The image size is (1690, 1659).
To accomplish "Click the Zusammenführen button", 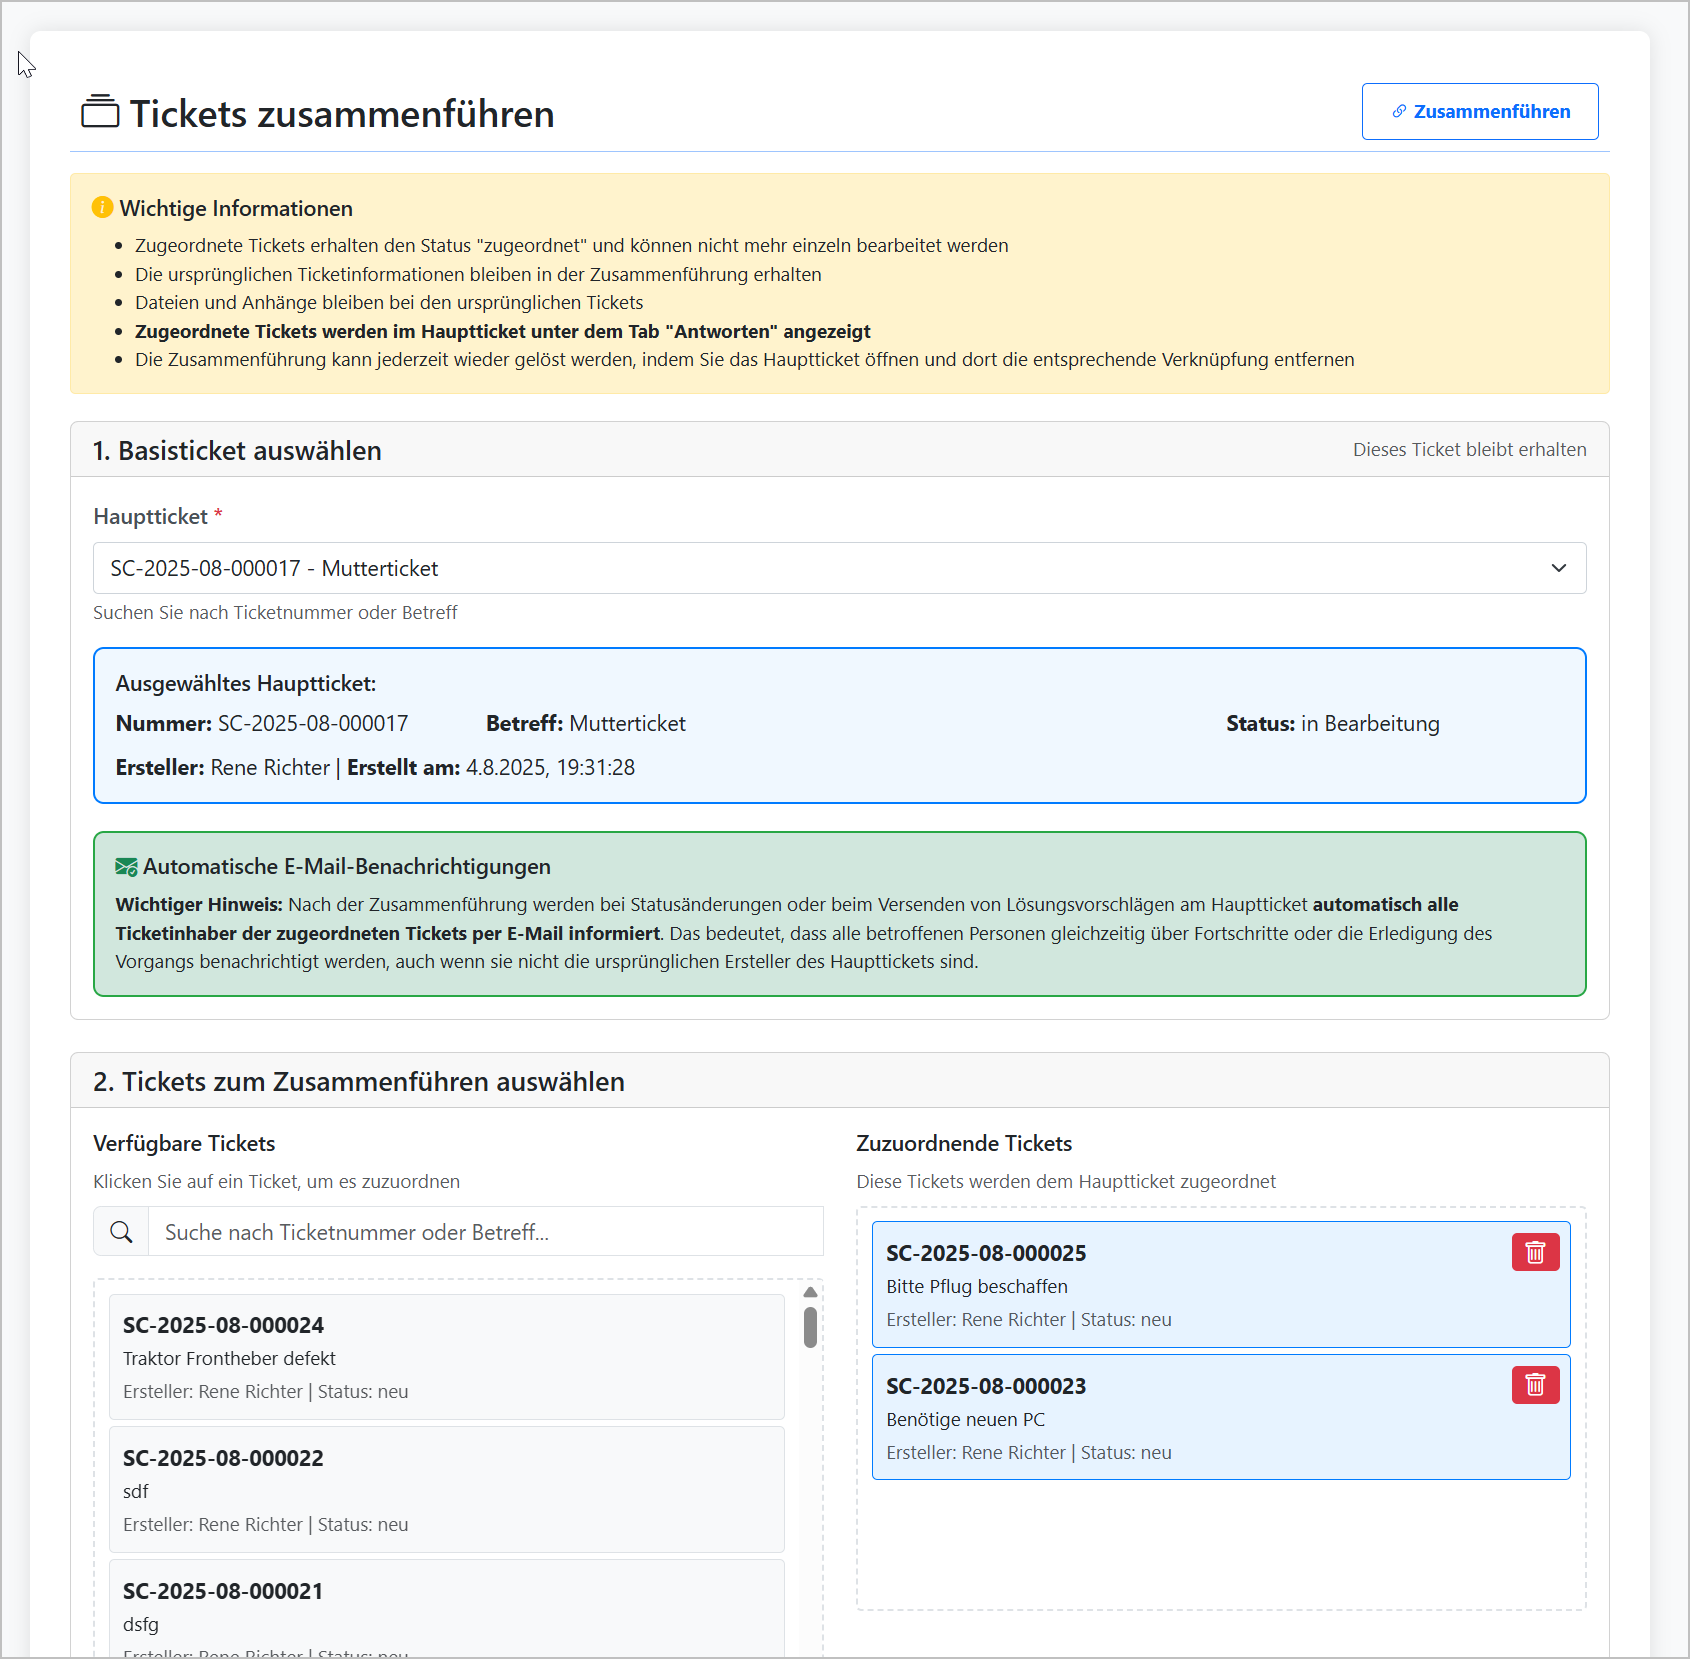I will pyautogui.click(x=1479, y=111).
